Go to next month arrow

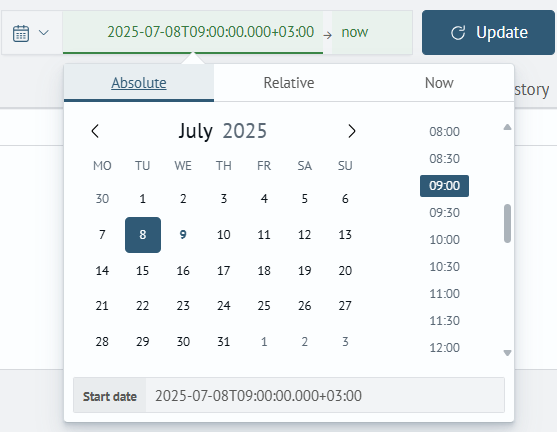coord(351,131)
